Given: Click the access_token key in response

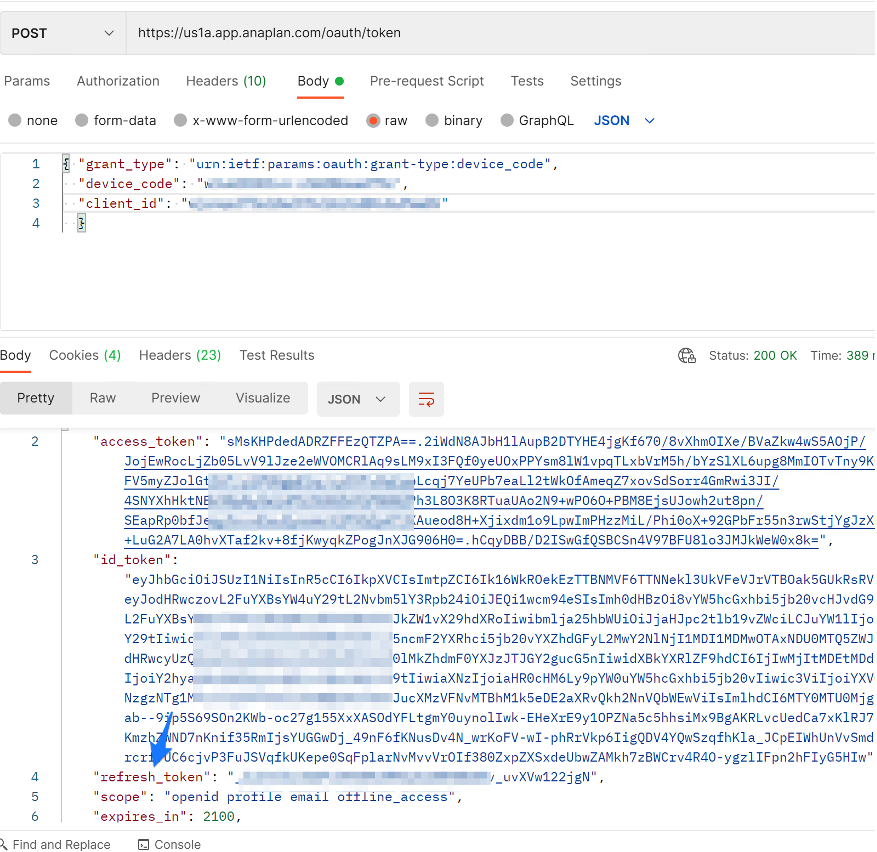Looking at the screenshot, I should 148,441.
